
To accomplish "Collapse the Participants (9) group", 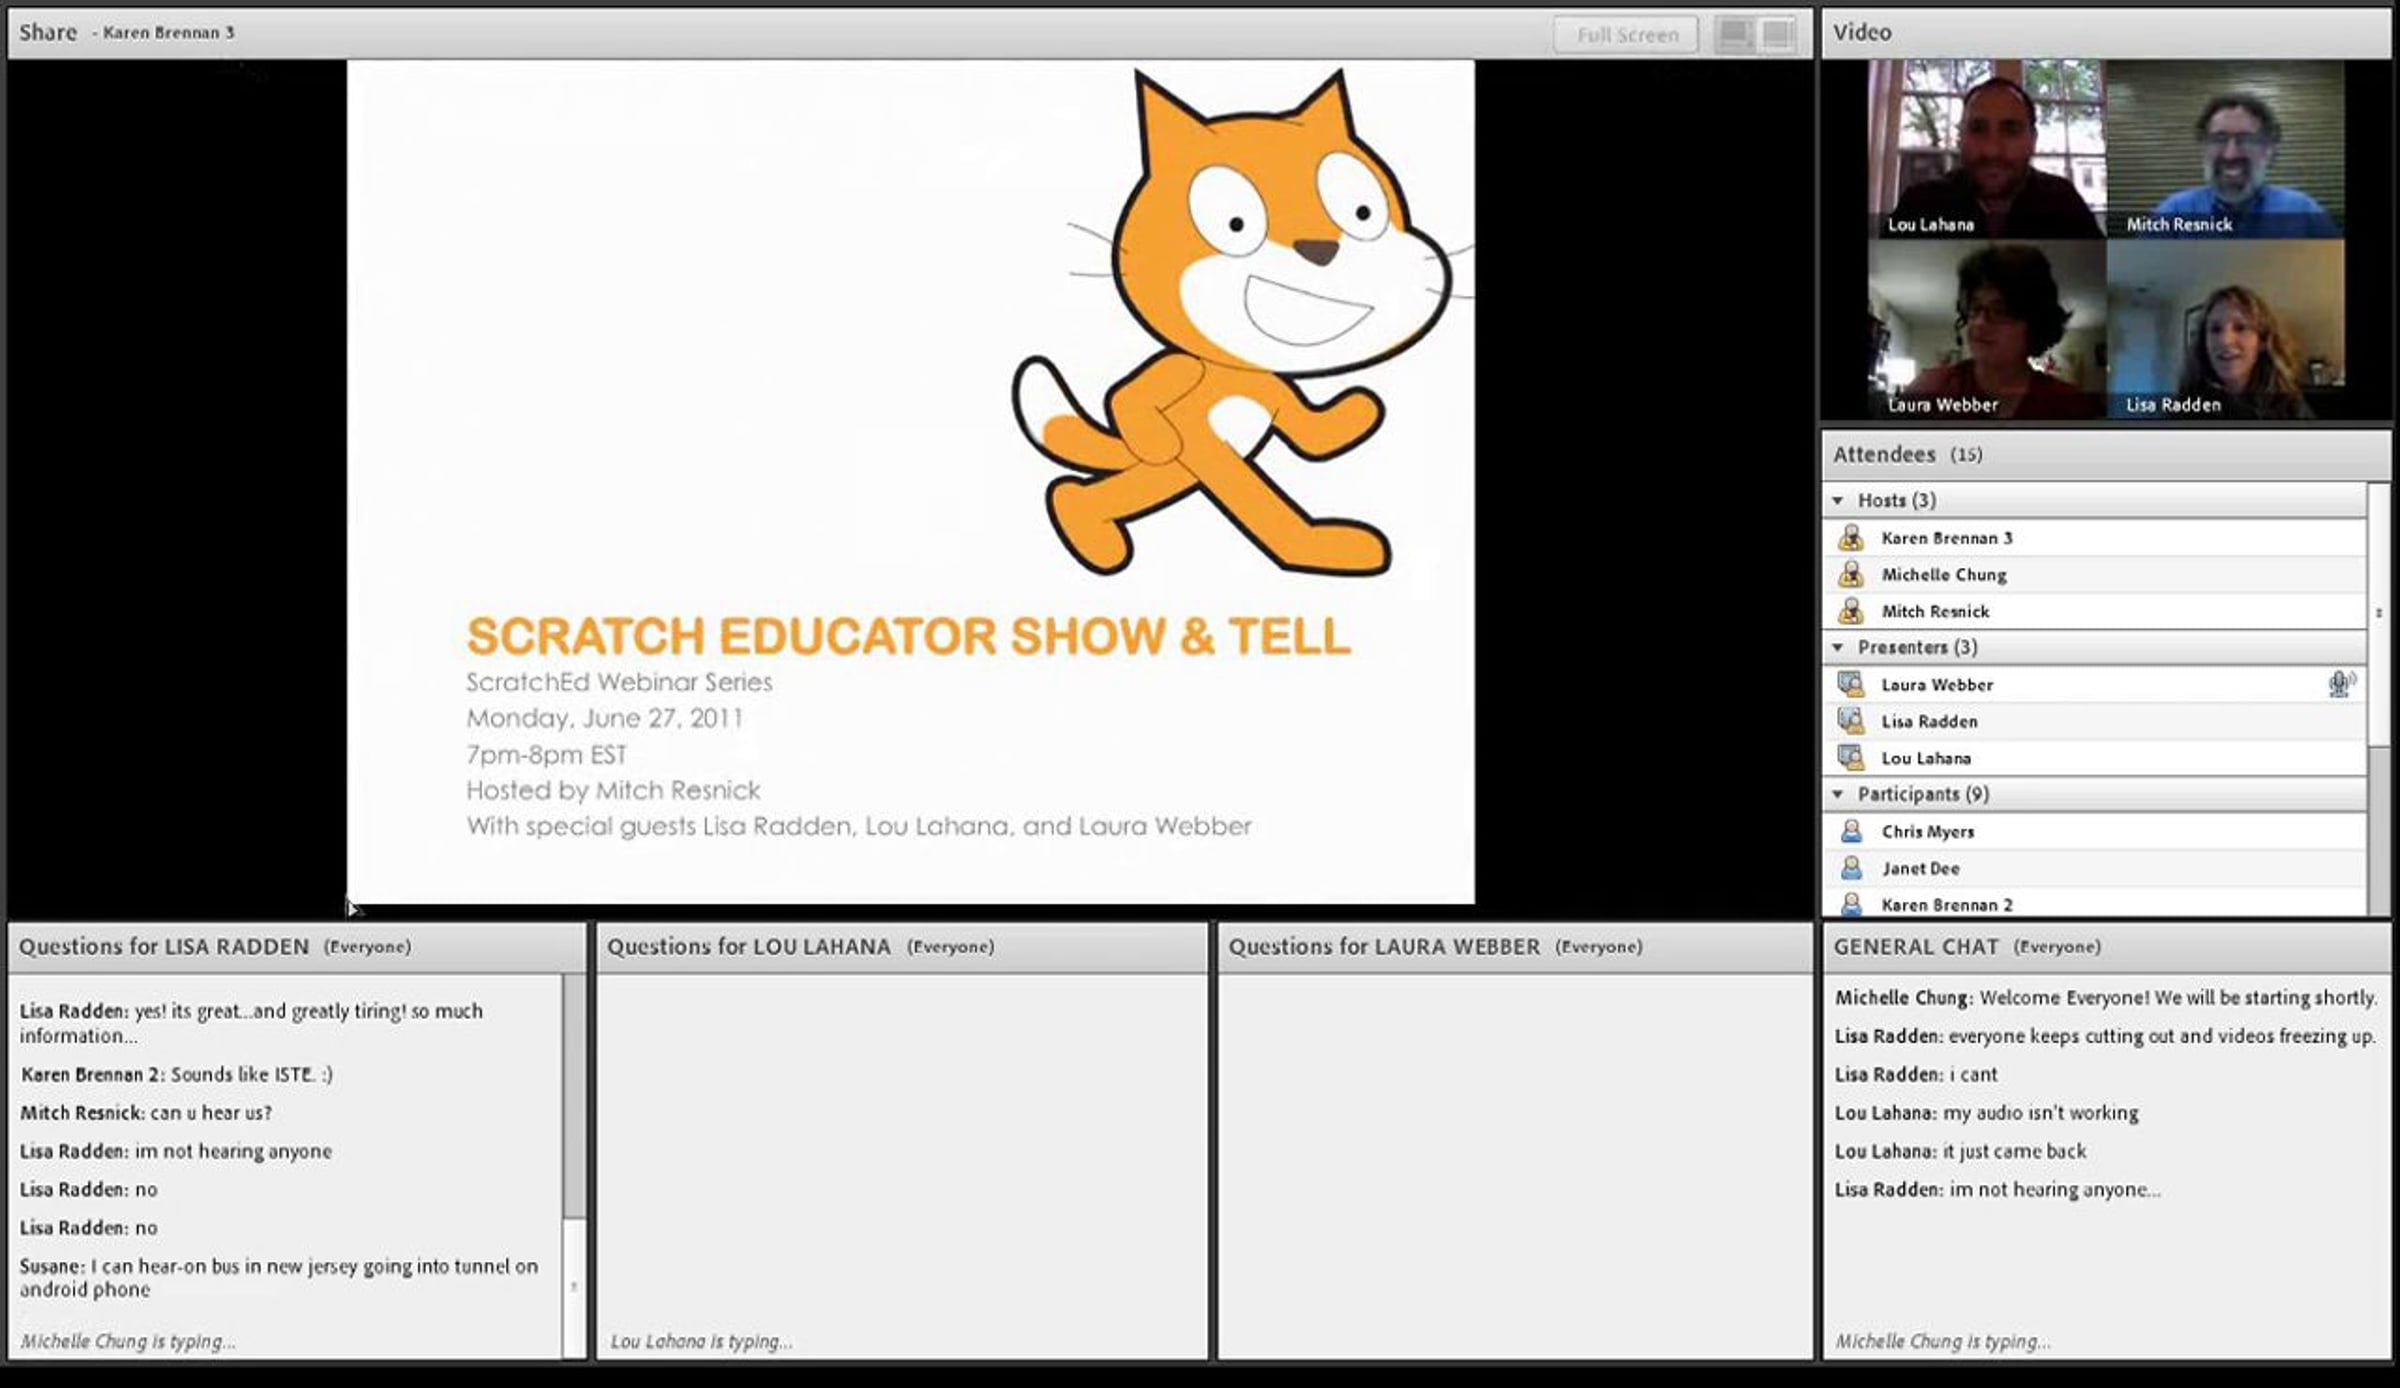I will tap(1838, 794).
